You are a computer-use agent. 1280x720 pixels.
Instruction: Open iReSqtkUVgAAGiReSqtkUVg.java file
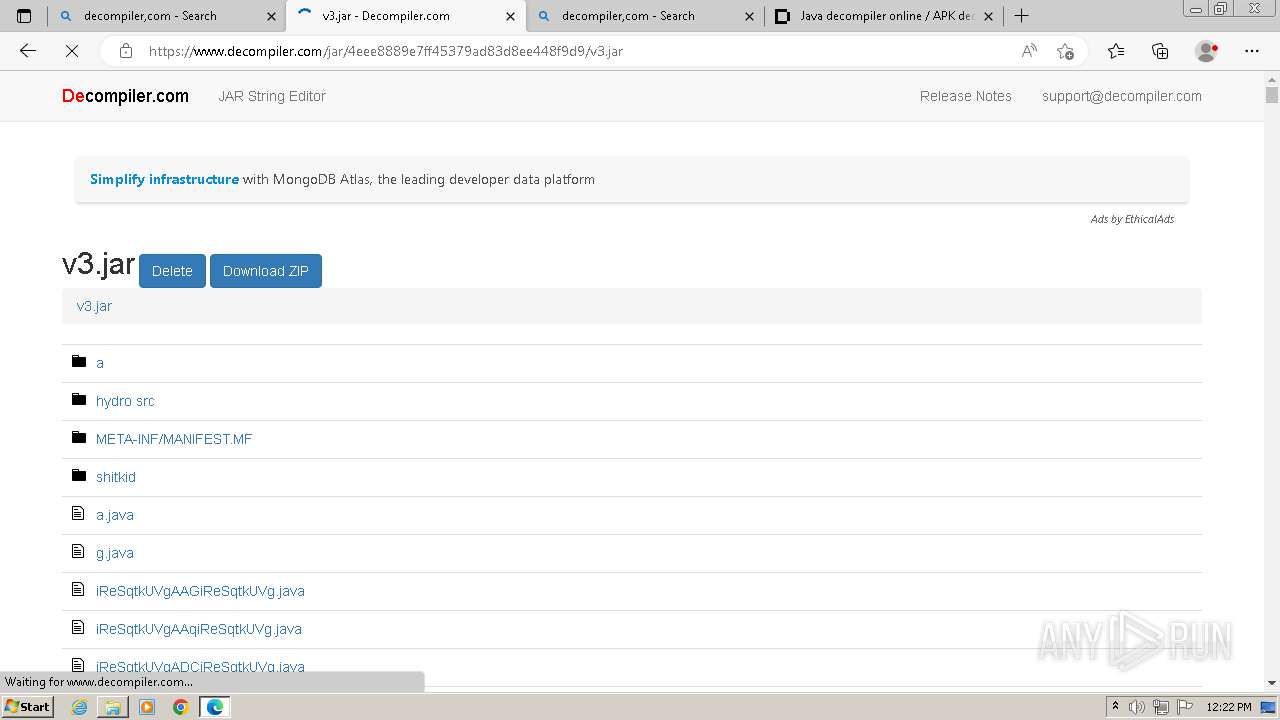(x=200, y=591)
